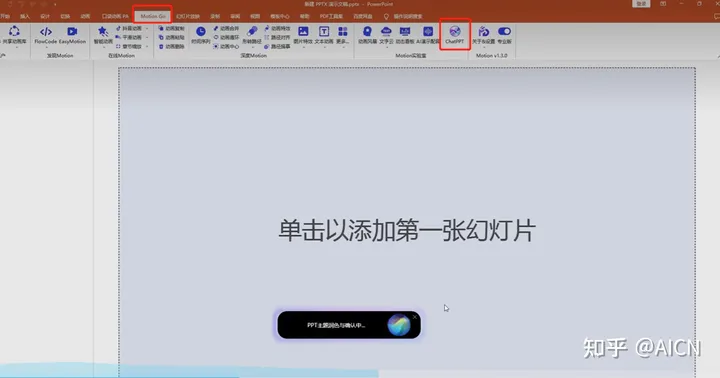
Task: Switch to the 插入 ribbon tab
Action: [25, 16]
